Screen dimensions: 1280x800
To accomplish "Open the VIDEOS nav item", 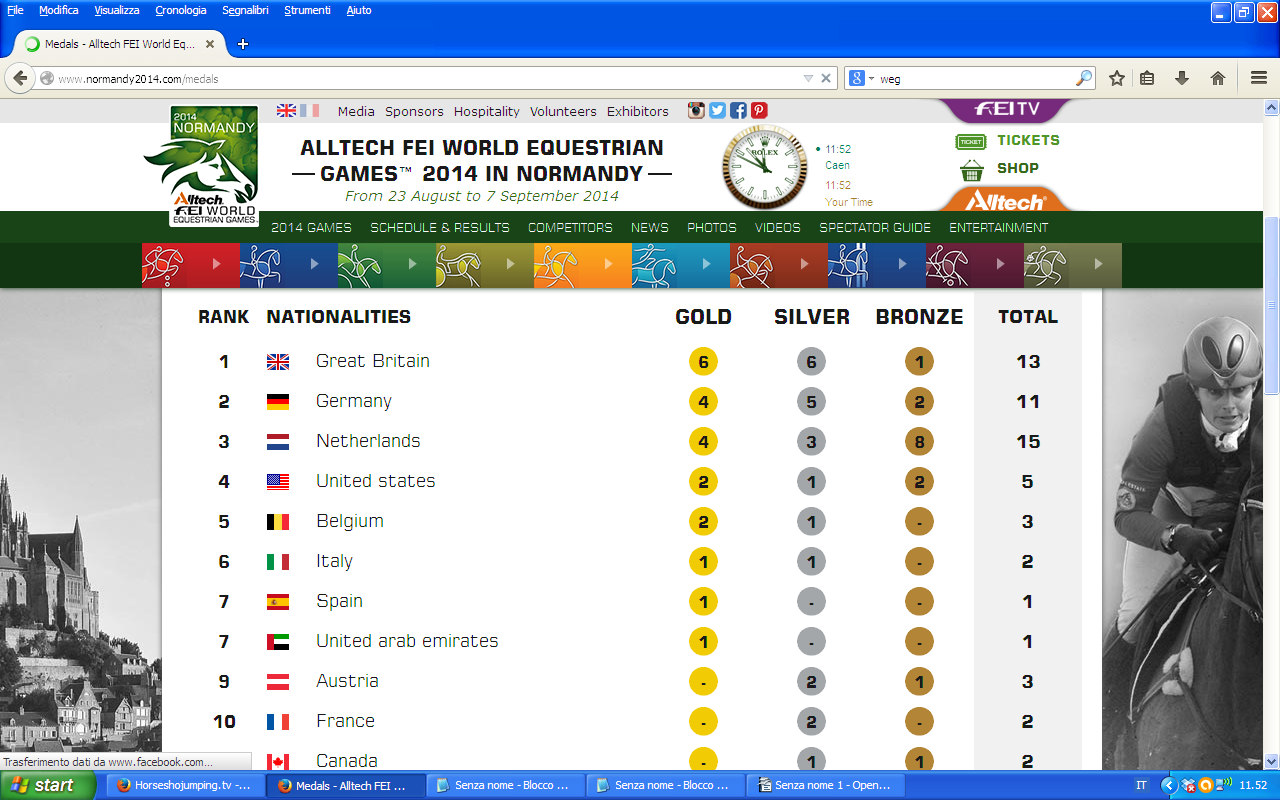I will 778,228.
